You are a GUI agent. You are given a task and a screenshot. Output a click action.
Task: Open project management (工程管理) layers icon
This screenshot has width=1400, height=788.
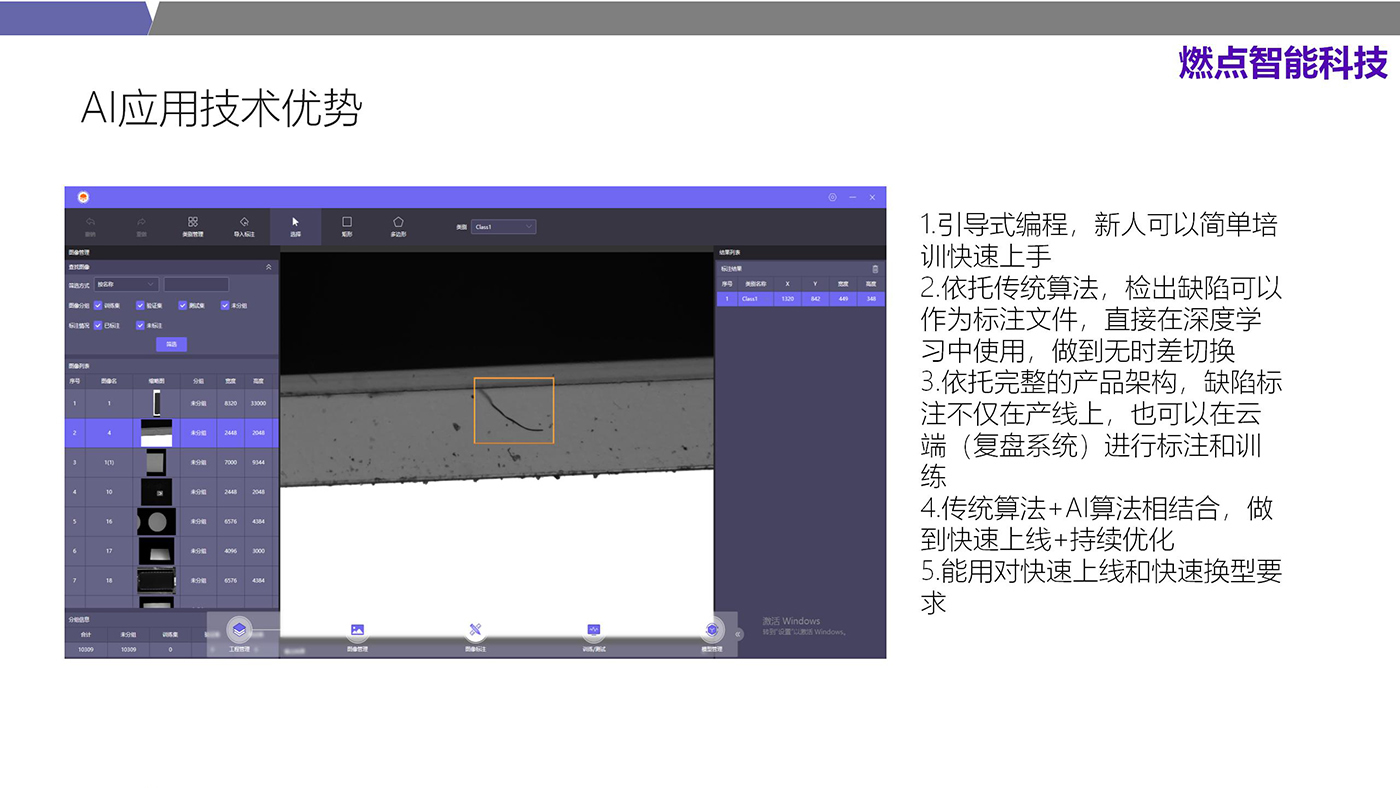click(239, 630)
